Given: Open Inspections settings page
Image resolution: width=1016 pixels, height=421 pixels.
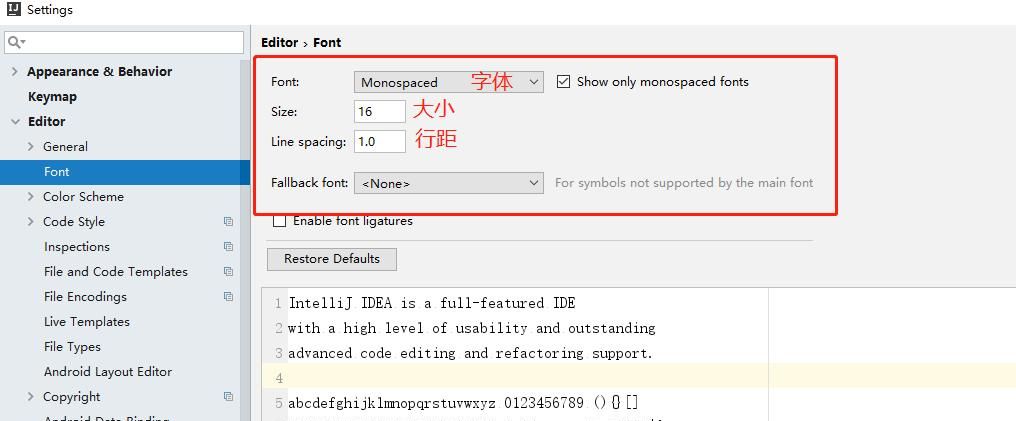Looking at the screenshot, I should [76, 247].
